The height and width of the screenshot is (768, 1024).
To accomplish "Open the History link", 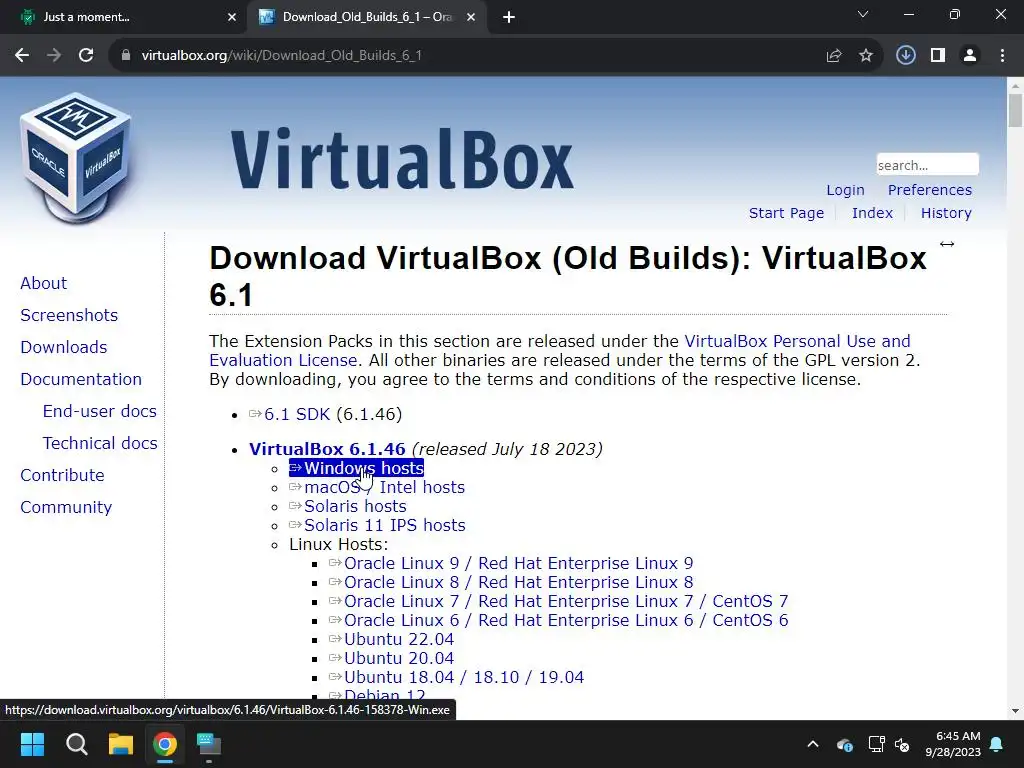I will (x=946, y=213).
